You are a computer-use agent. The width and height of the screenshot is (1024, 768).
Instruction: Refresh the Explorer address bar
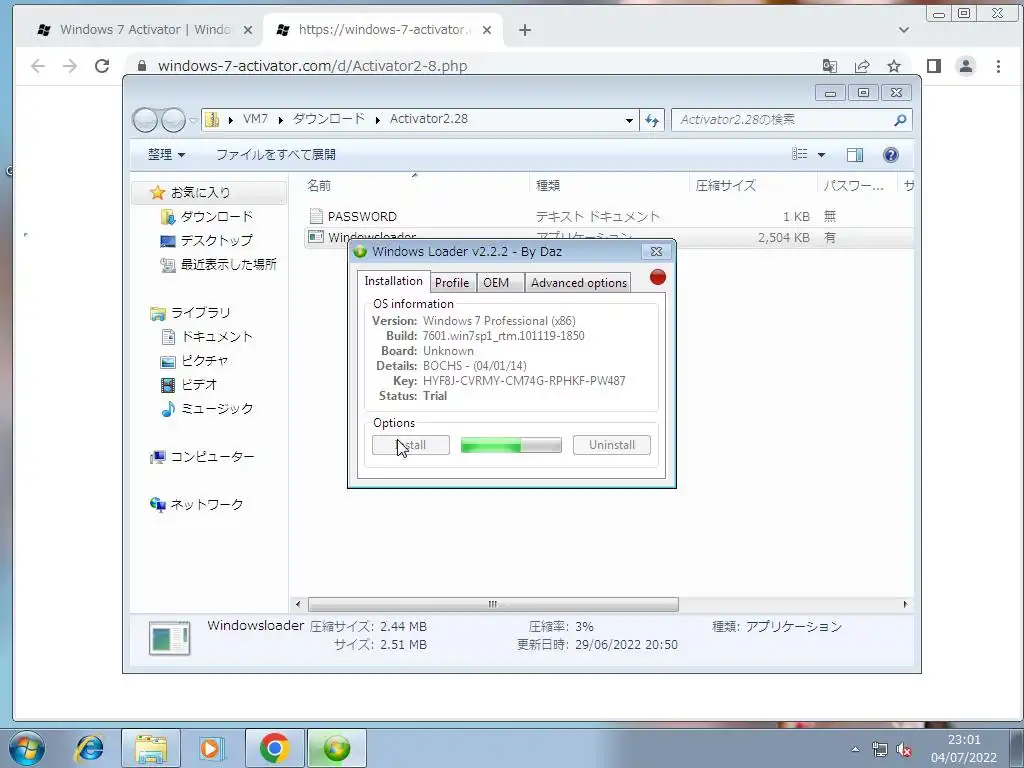(x=652, y=120)
